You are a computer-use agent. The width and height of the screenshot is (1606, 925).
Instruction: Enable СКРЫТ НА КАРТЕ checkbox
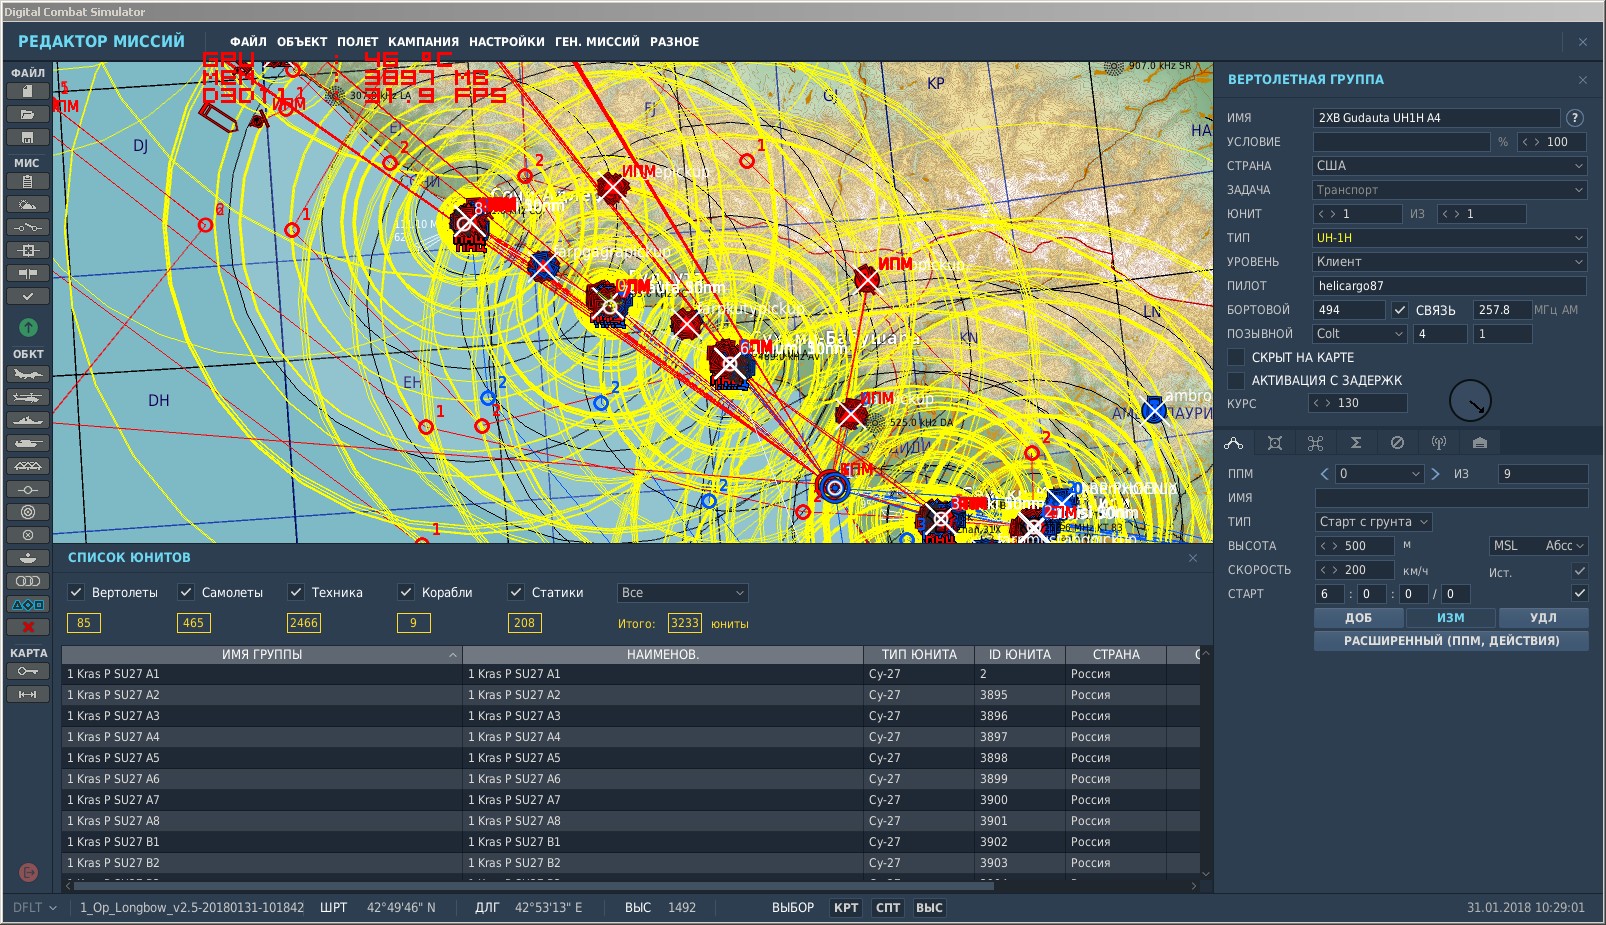pyautogui.click(x=1236, y=357)
